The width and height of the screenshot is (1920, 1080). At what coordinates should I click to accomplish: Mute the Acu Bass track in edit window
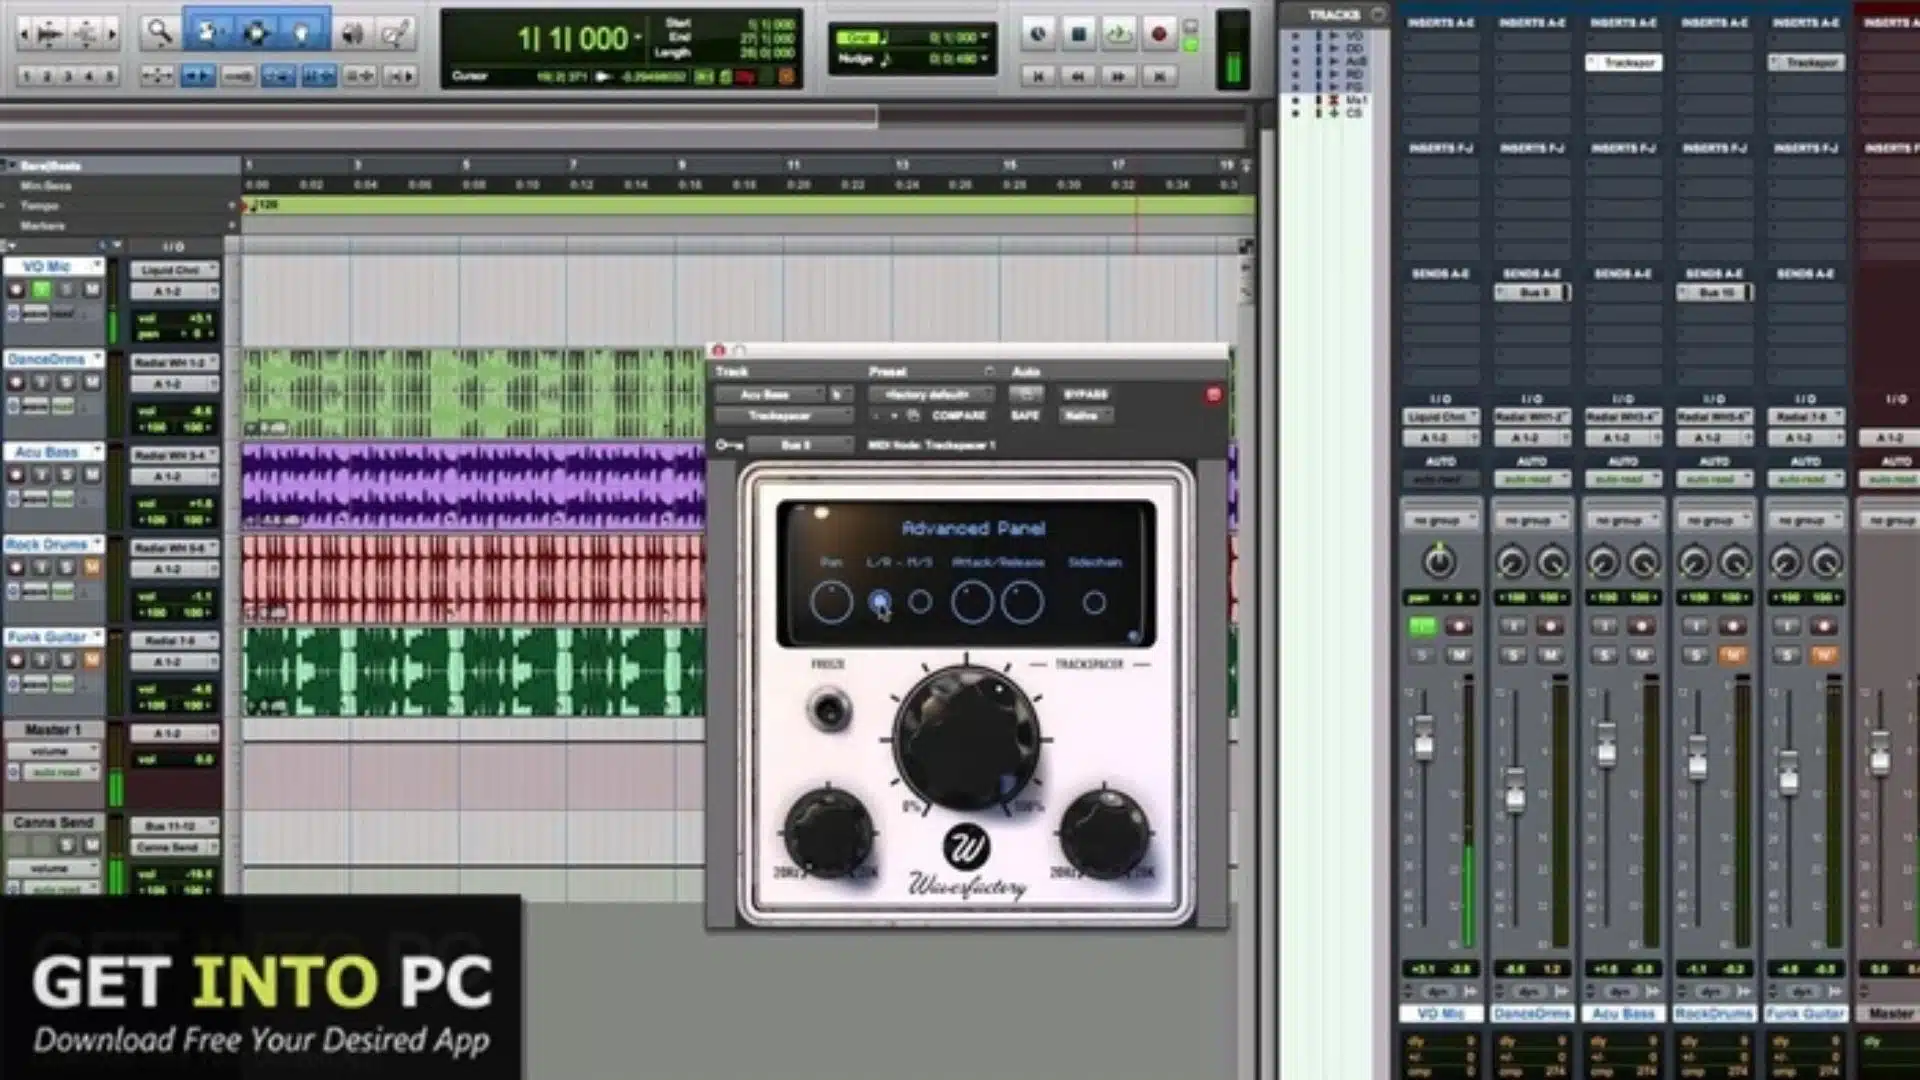point(92,475)
